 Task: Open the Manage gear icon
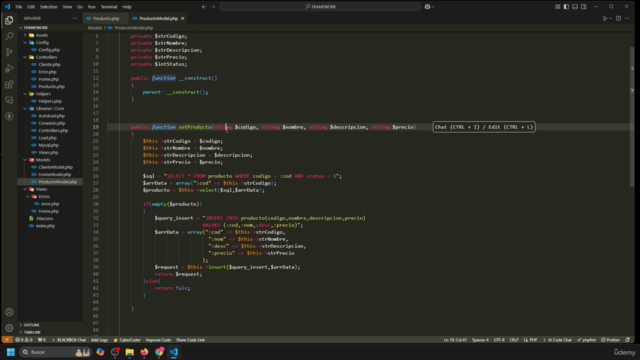click(9, 328)
